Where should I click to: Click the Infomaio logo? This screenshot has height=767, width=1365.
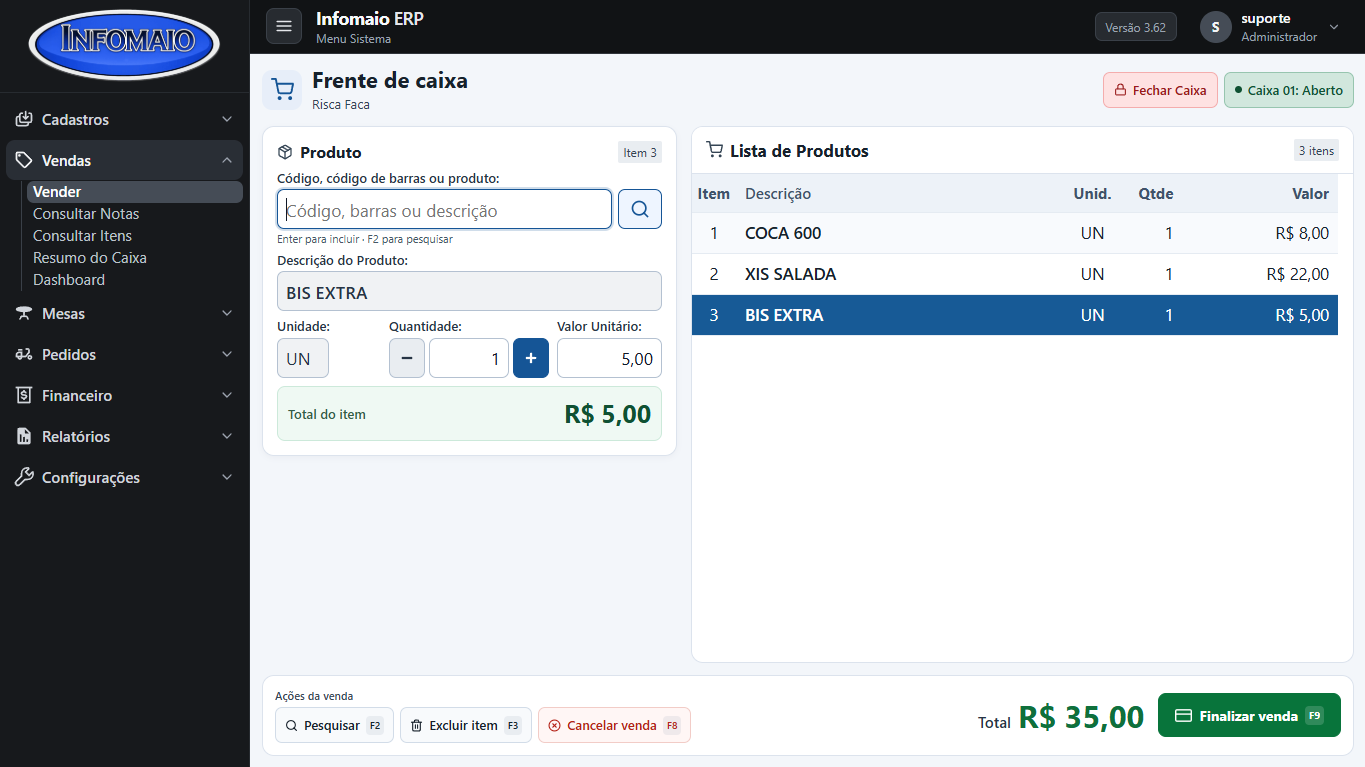pos(125,46)
